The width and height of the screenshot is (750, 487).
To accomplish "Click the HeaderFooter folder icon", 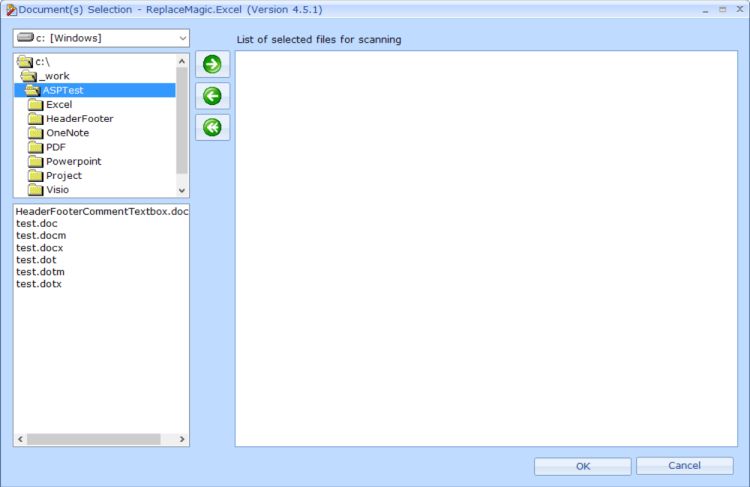I will point(35,119).
